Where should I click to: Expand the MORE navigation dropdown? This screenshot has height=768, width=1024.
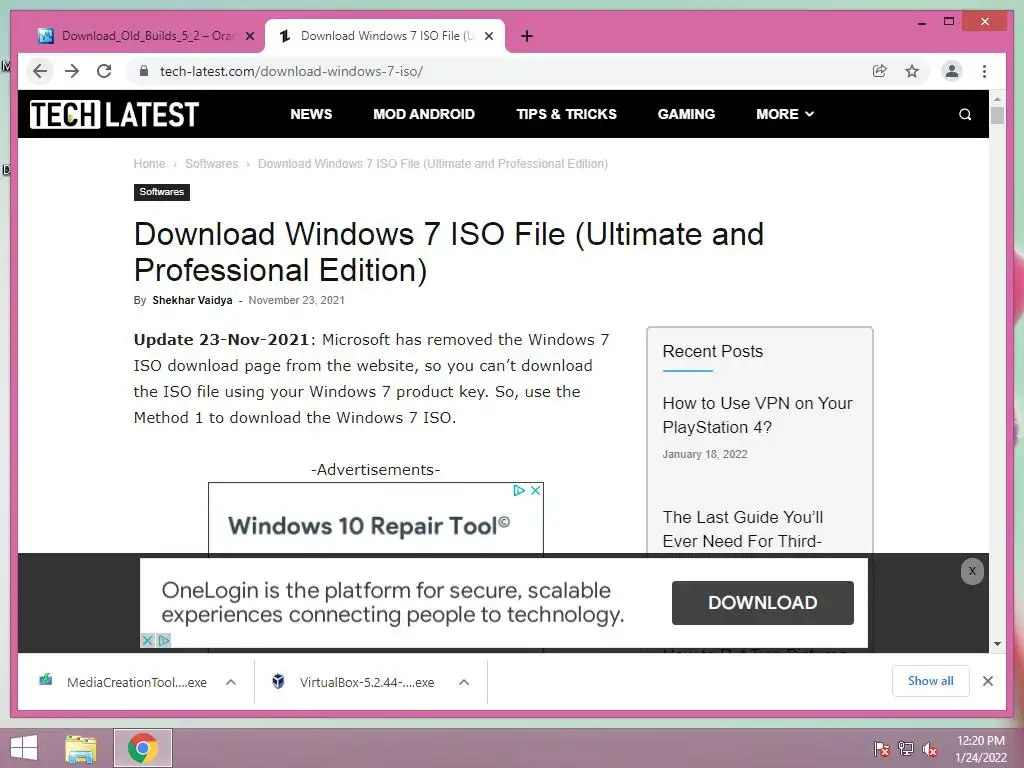[x=785, y=114]
